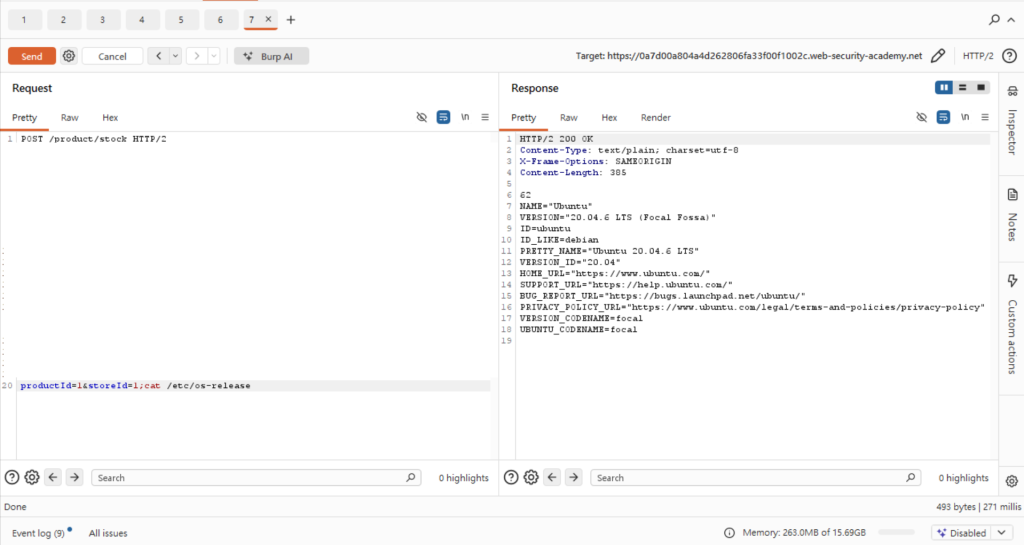
Task: Open Response search settings gear
Action: point(531,478)
